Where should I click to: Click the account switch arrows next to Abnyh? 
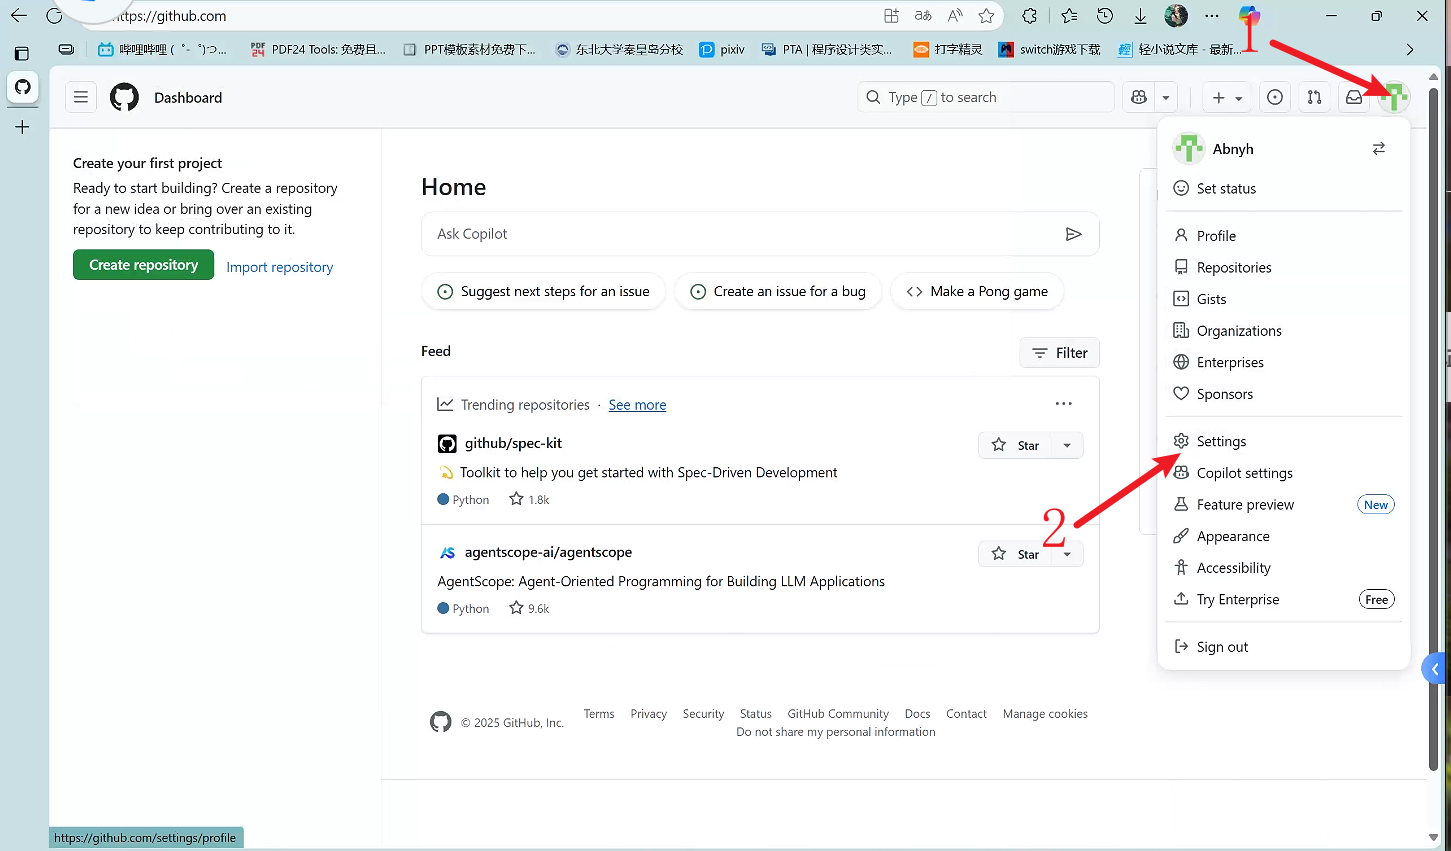(1379, 148)
